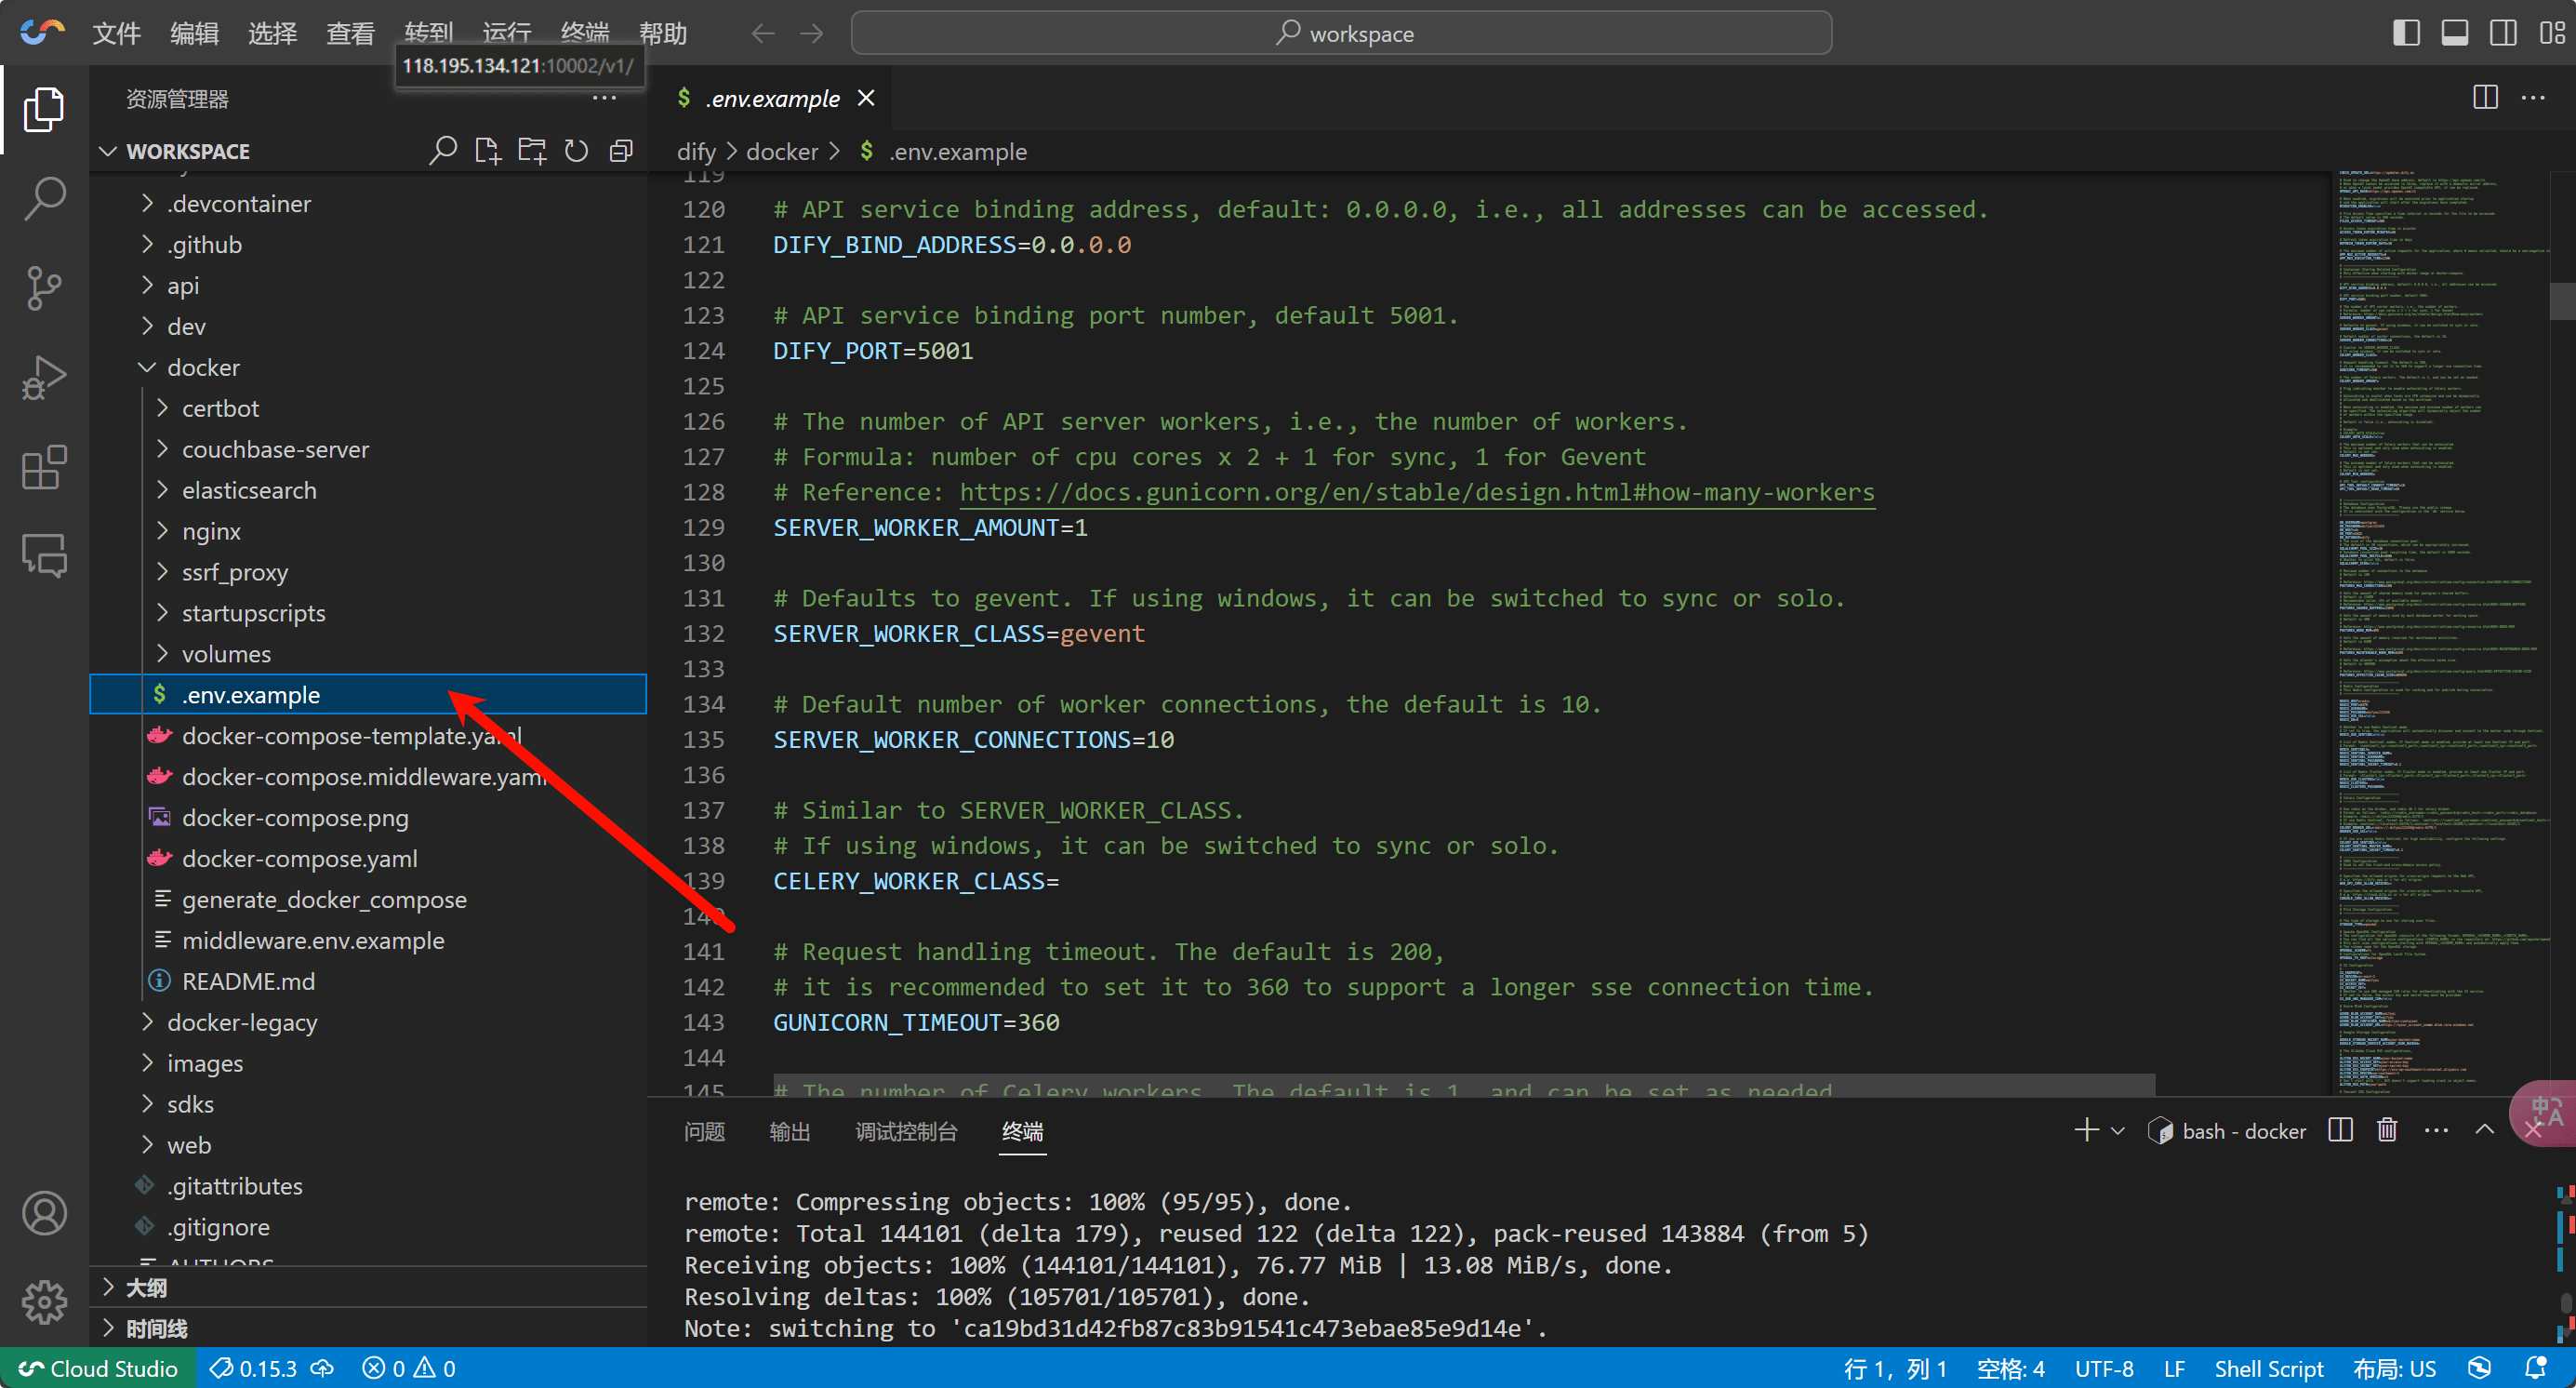The height and width of the screenshot is (1388, 2576).
Task: Click Shell Script language mode in status bar
Action: (x=2268, y=1368)
